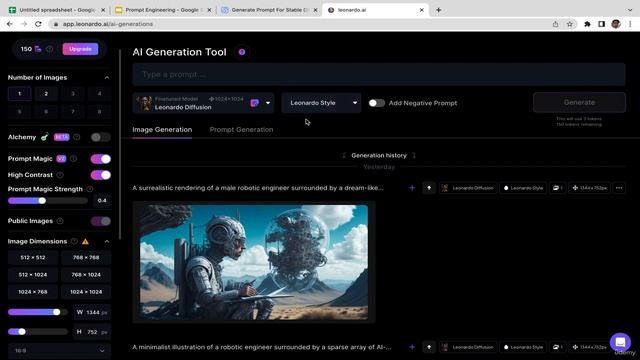Open the token info help icon near Upgrade
640x360 pixels.
click(x=49, y=49)
